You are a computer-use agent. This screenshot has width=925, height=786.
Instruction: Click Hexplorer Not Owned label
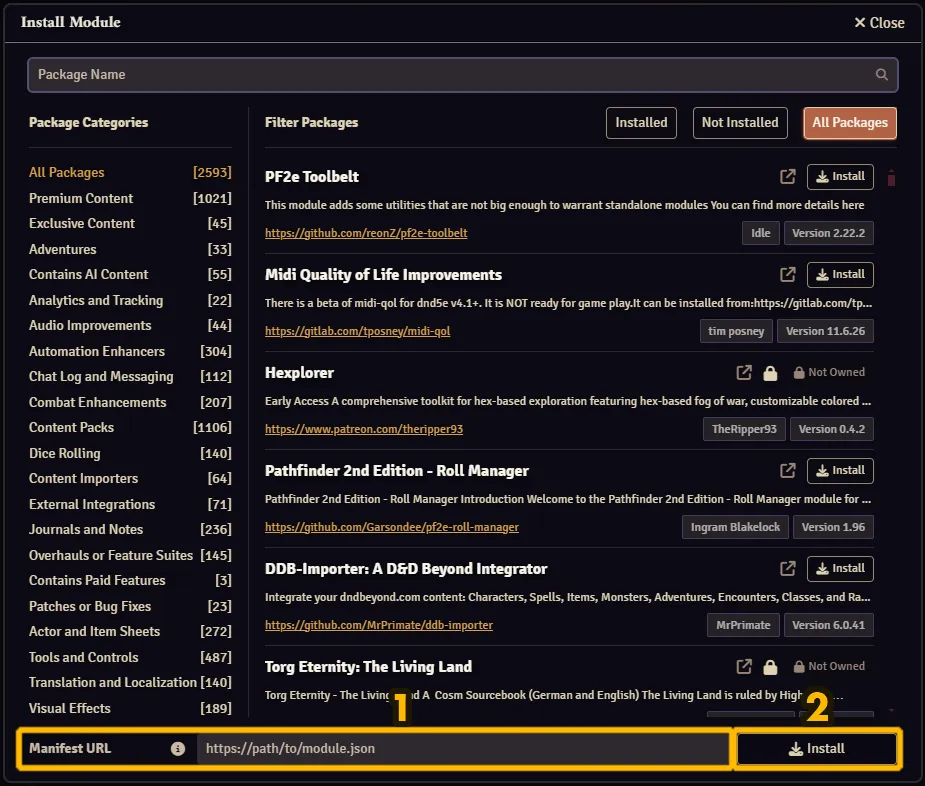(x=829, y=372)
